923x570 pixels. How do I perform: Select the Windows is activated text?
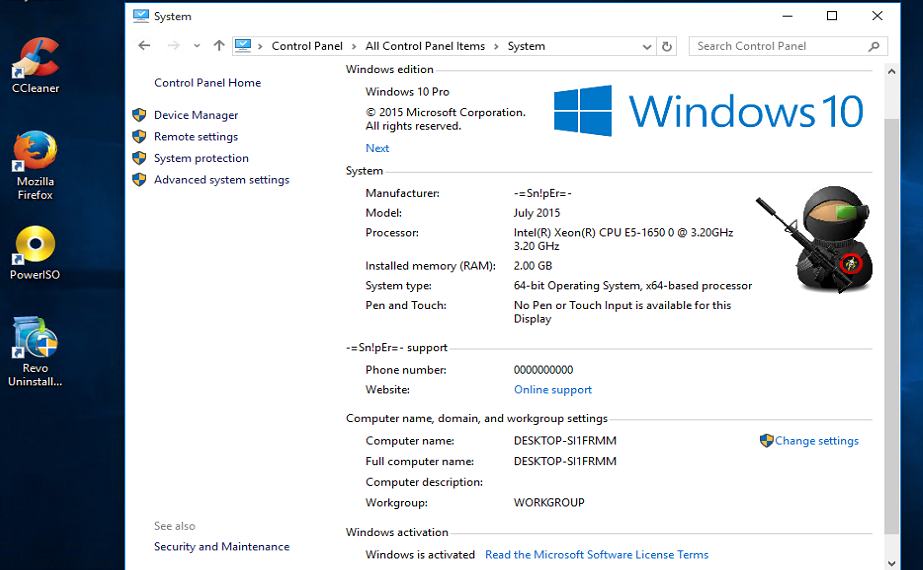[420, 555]
